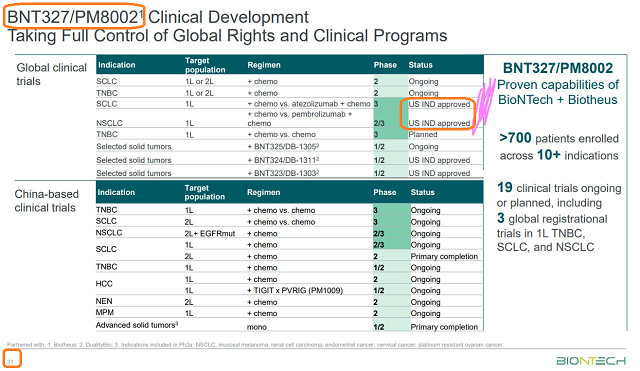Select the '+ chemo vs. atezolizumab + chemo' regimen cell
This screenshot has width=640, height=371.
point(309,104)
